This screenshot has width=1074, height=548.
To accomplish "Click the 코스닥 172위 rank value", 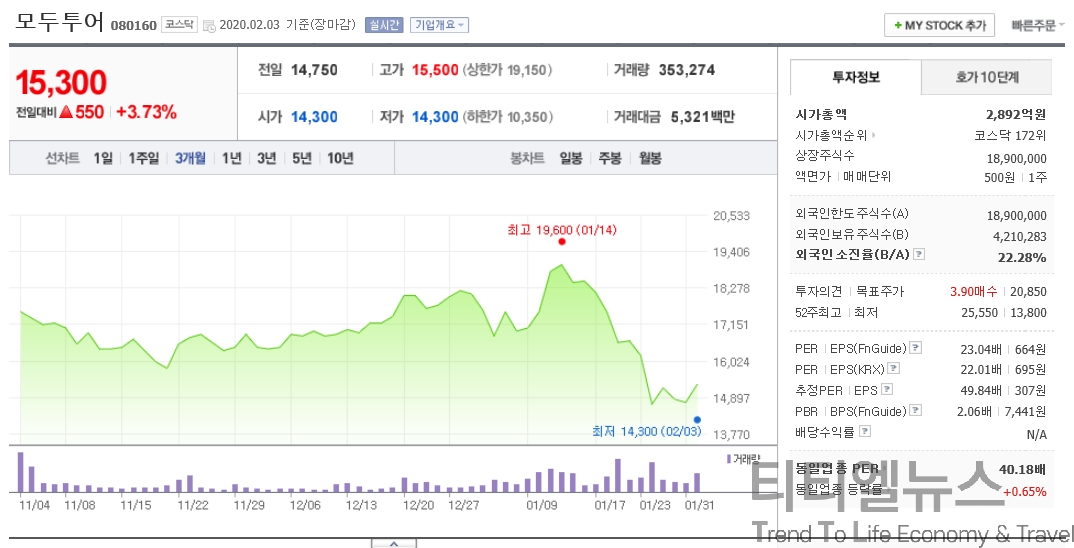I will pyautogui.click(x=1010, y=136).
